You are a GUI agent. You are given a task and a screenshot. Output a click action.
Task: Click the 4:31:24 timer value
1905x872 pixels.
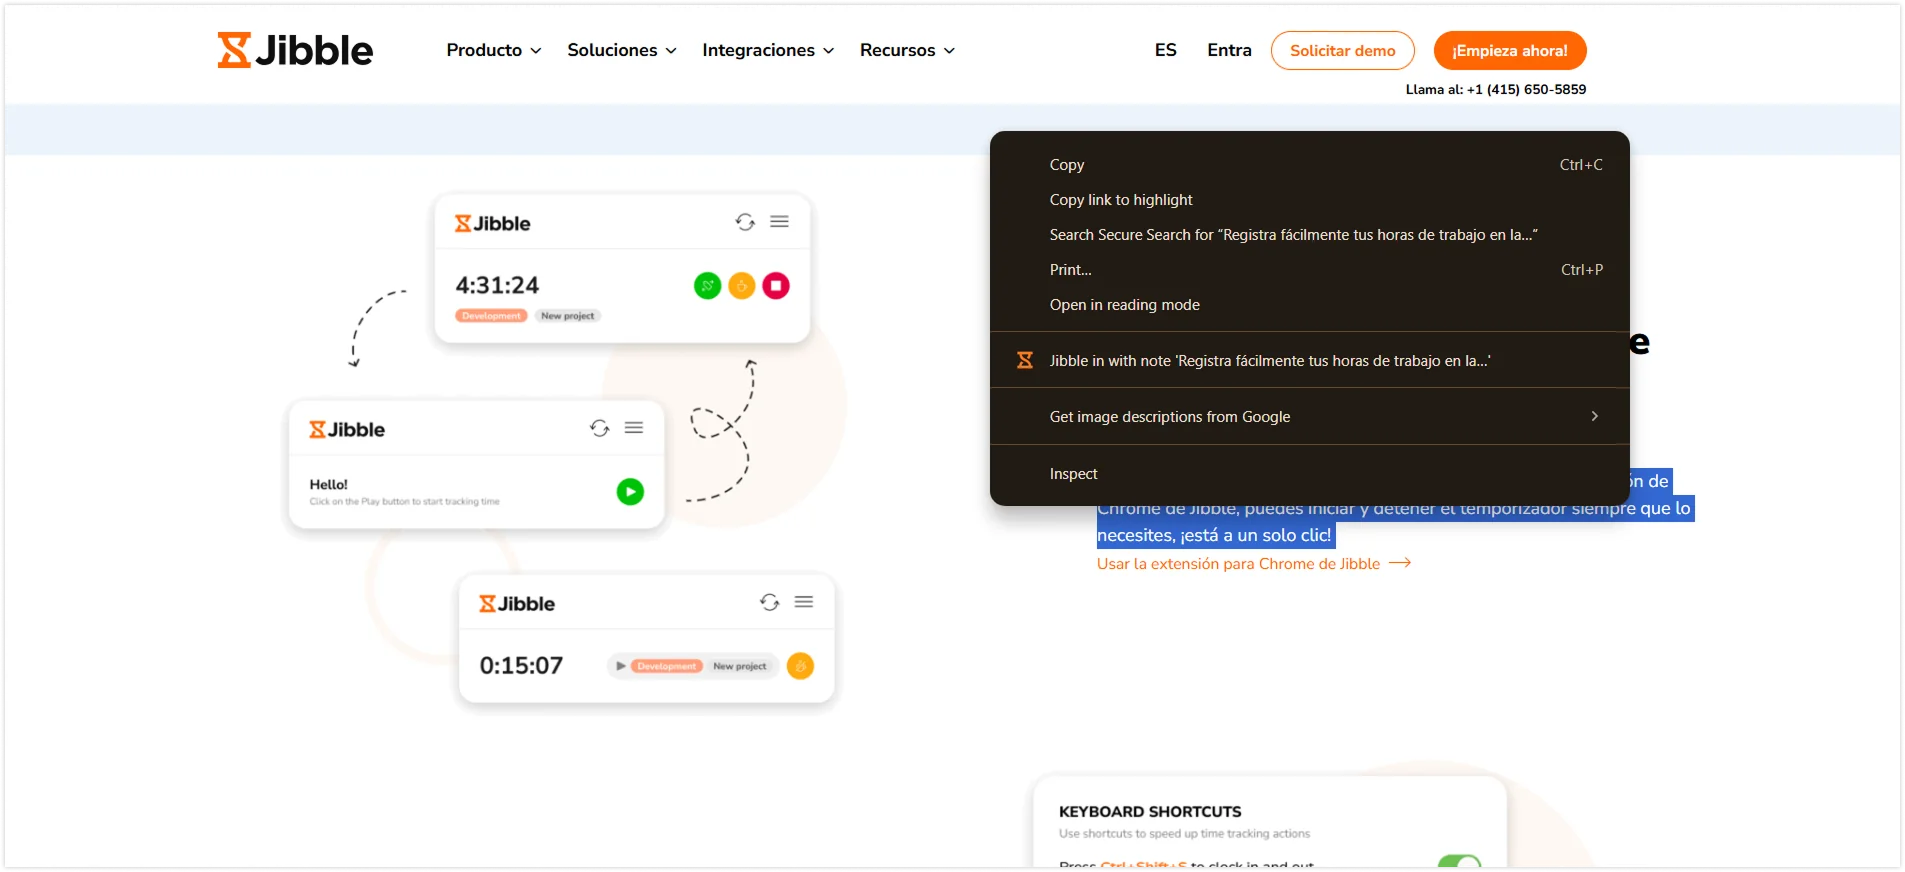click(497, 286)
